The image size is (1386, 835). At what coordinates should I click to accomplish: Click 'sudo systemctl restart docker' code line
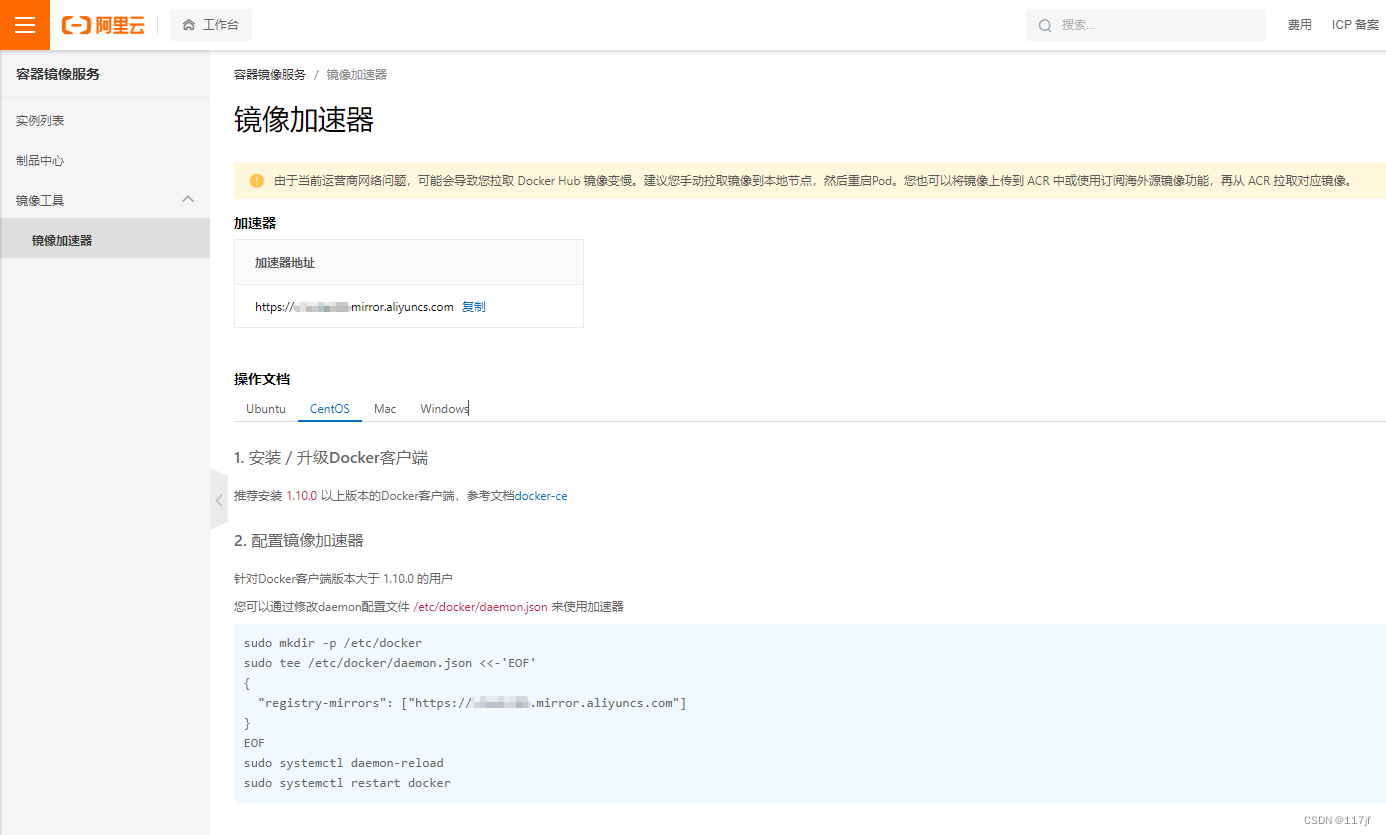coord(347,783)
